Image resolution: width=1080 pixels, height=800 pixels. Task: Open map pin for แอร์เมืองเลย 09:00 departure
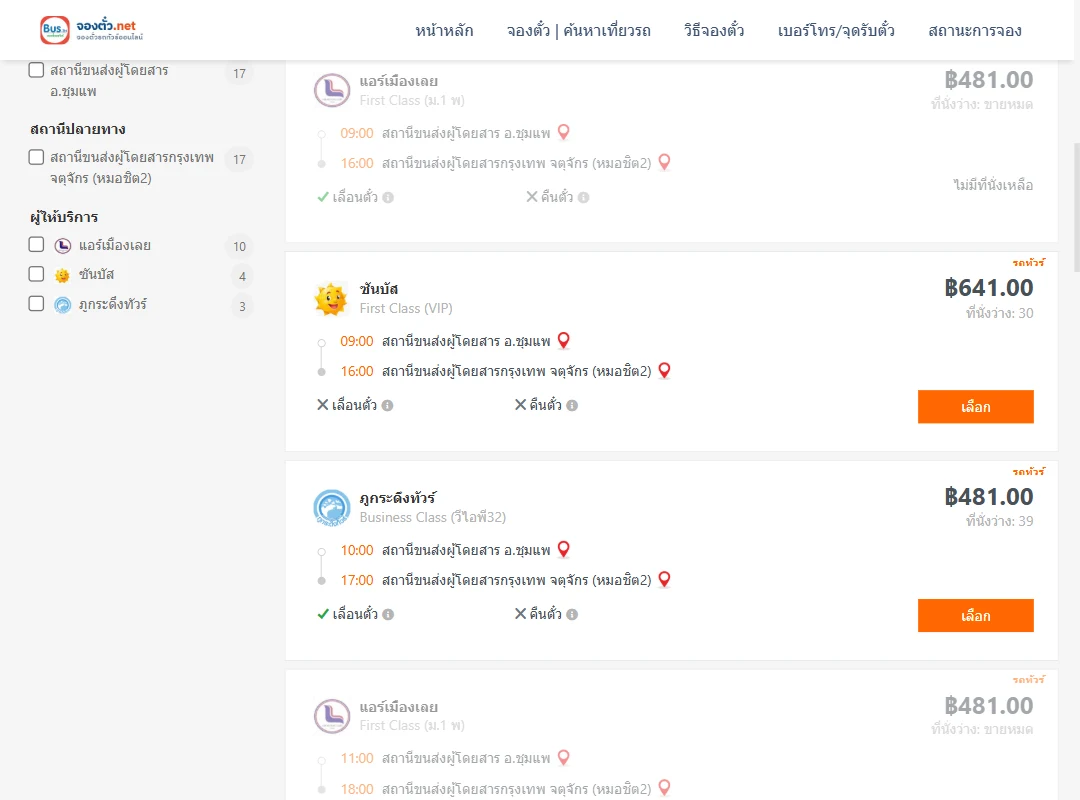tap(563, 132)
